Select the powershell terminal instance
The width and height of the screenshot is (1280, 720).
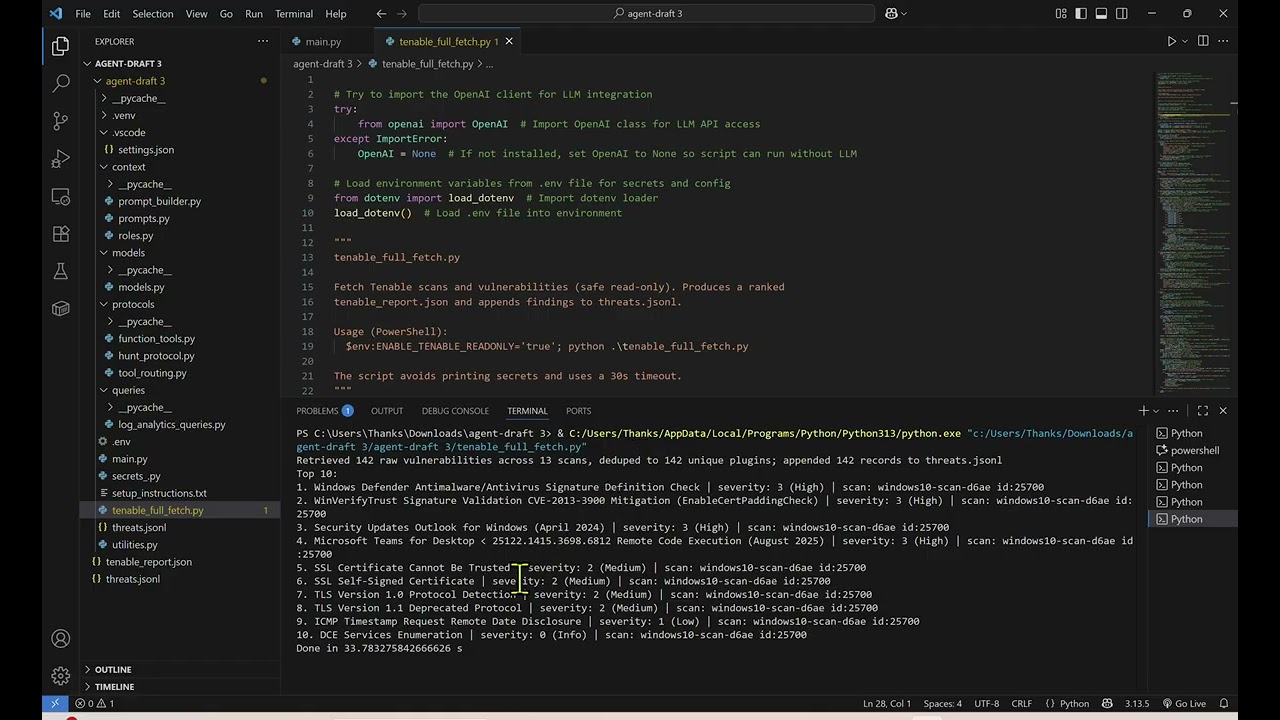coord(1193,450)
